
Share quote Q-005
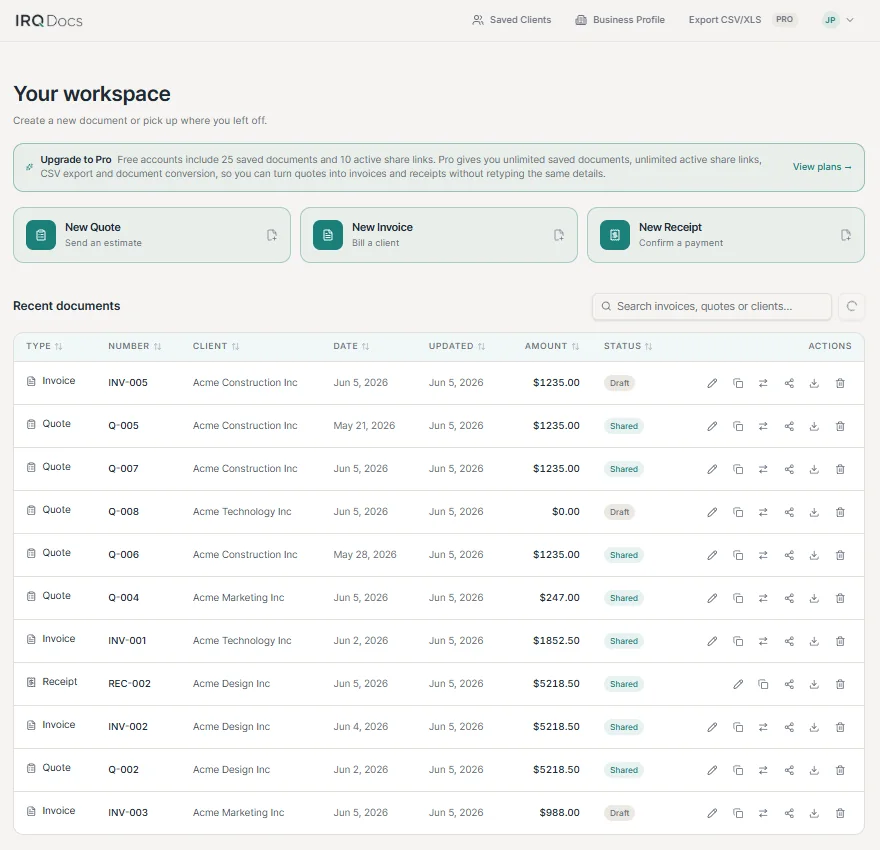pos(789,426)
